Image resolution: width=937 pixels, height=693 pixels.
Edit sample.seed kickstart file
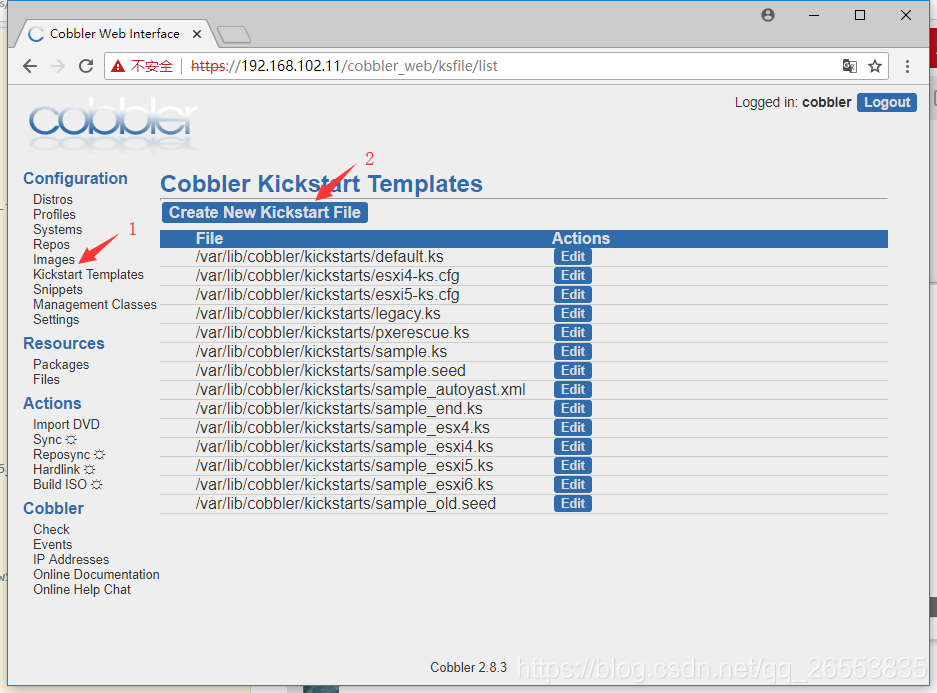572,370
